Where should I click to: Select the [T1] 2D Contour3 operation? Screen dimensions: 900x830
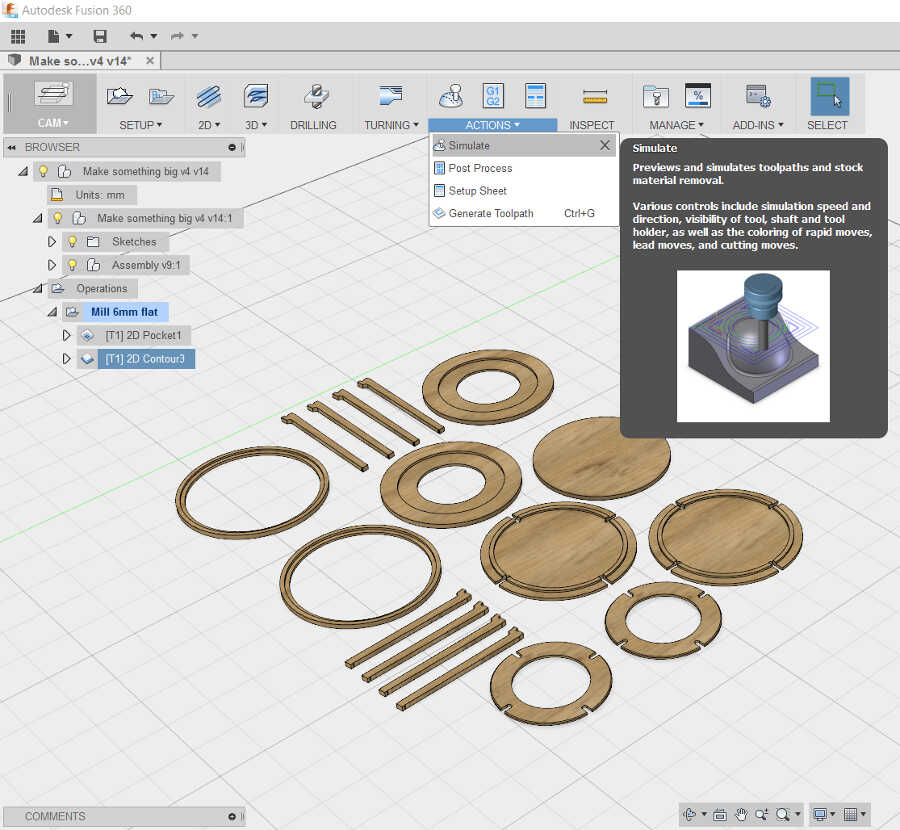146,359
